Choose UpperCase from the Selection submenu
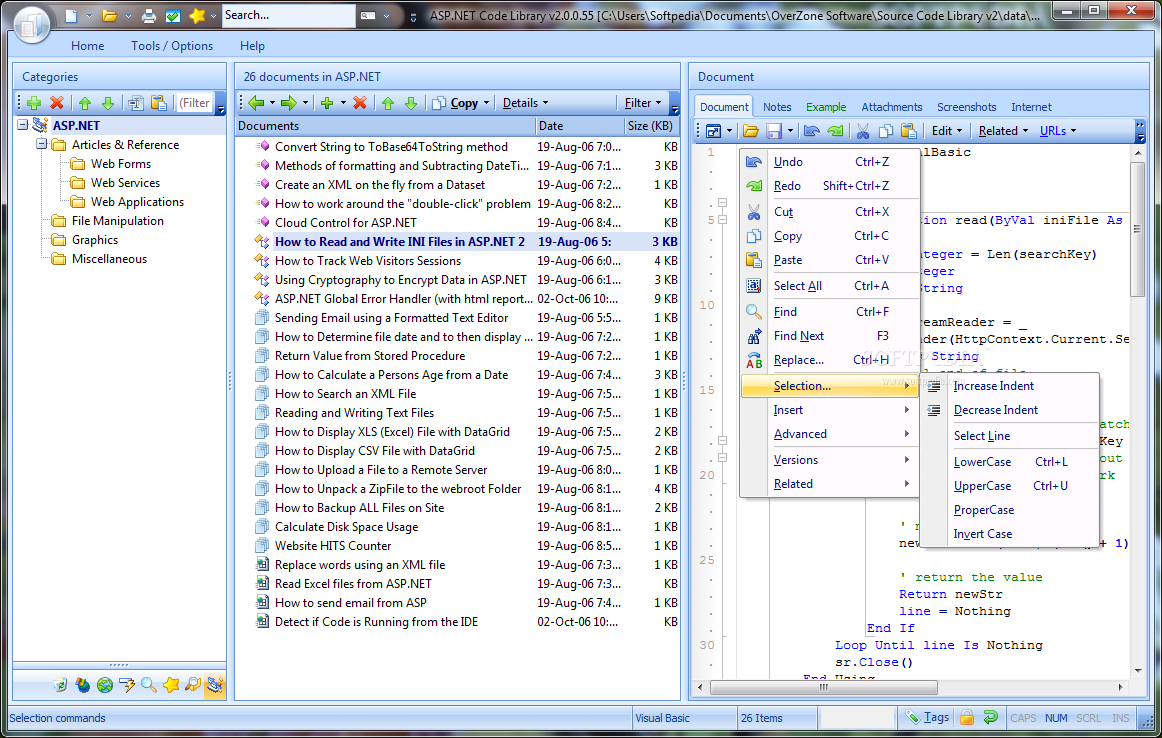1162x738 pixels. pyautogui.click(x=1009, y=486)
